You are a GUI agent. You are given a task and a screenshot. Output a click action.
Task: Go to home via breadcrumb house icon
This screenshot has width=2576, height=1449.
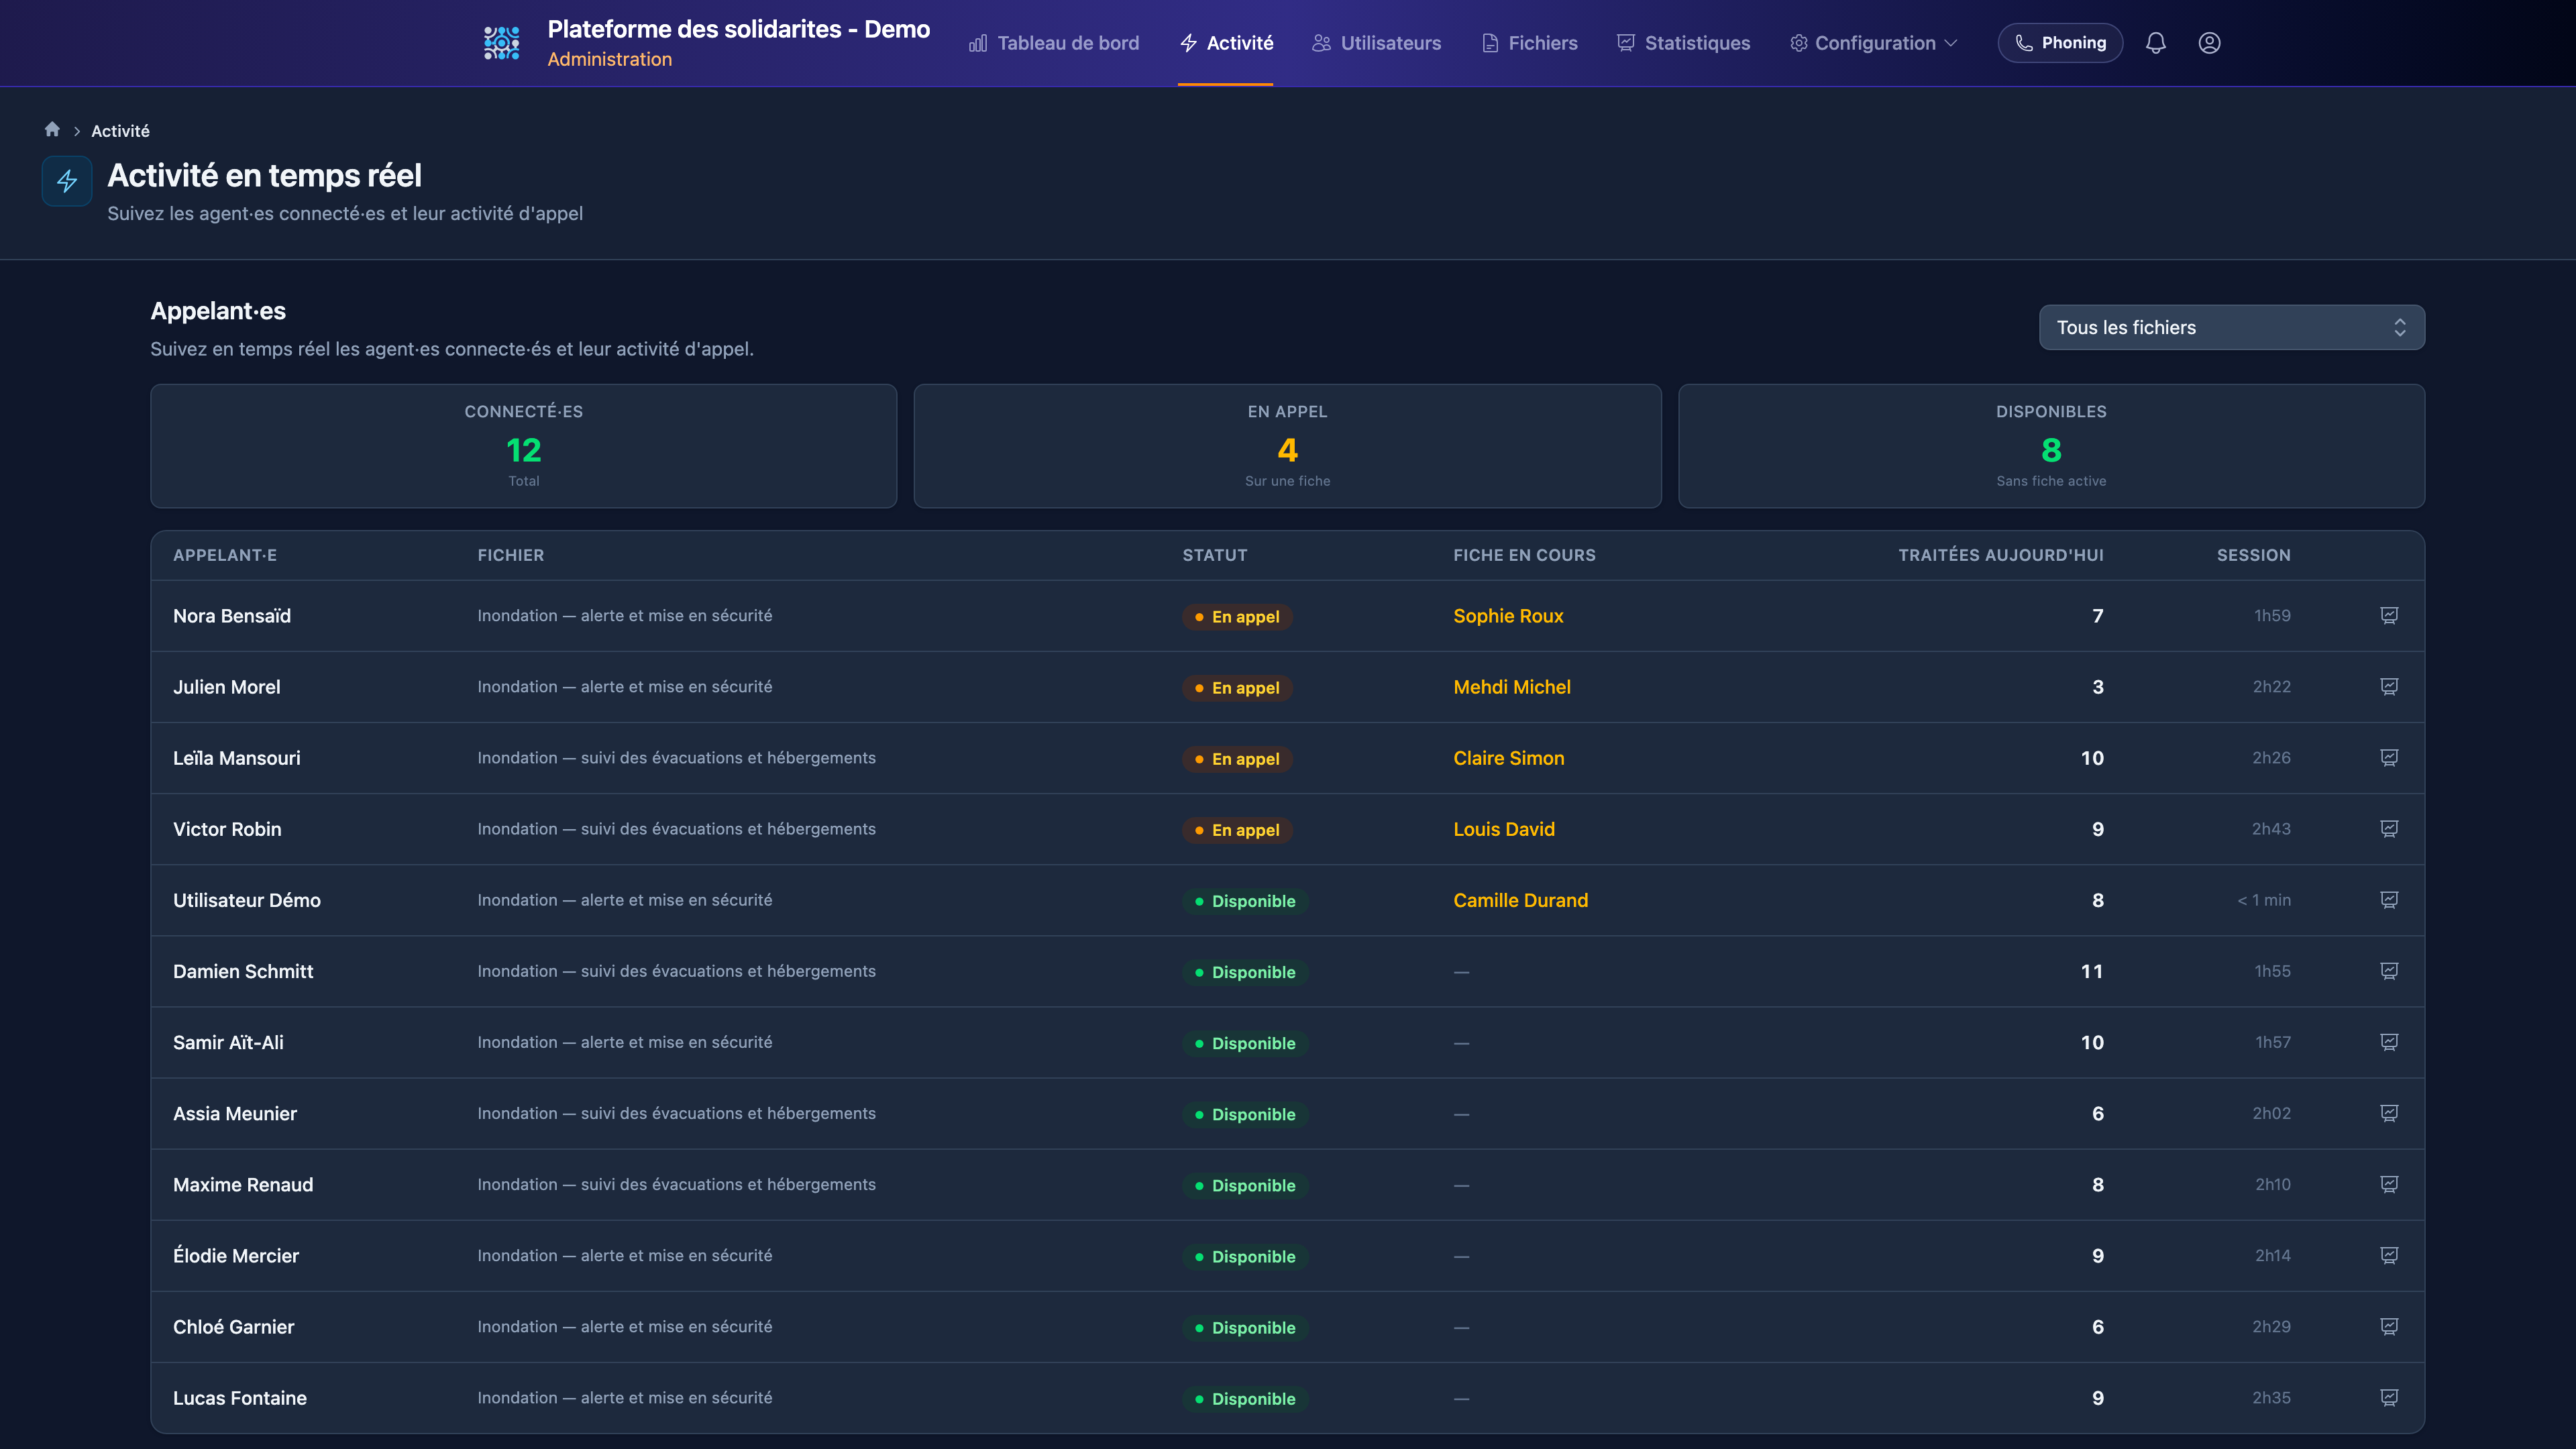(52, 130)
